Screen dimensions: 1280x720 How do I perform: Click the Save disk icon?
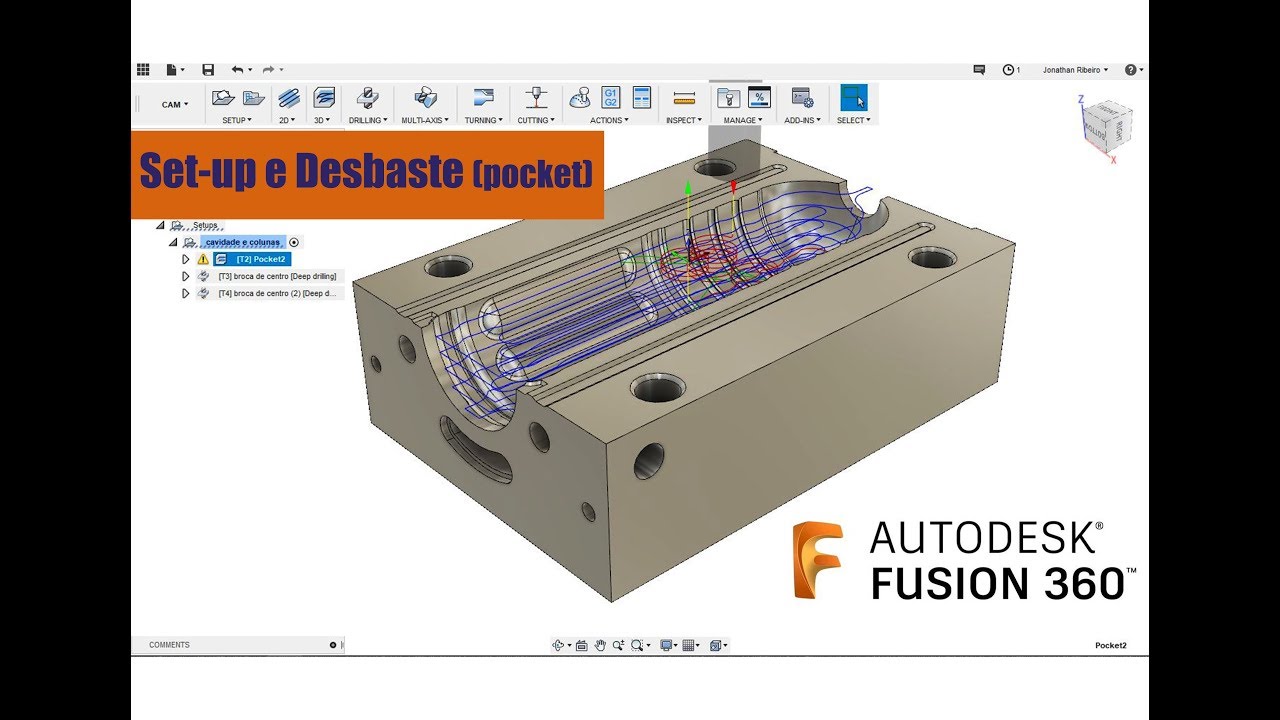click(208, 70)
